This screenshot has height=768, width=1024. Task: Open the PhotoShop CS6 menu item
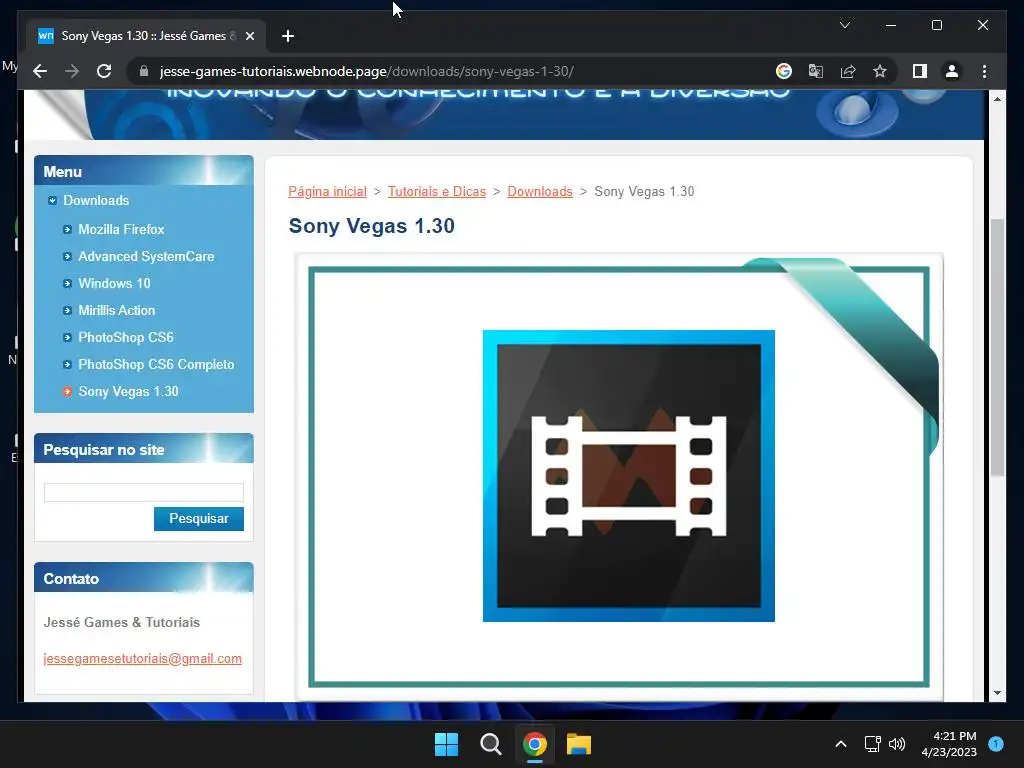coord(125,338)
